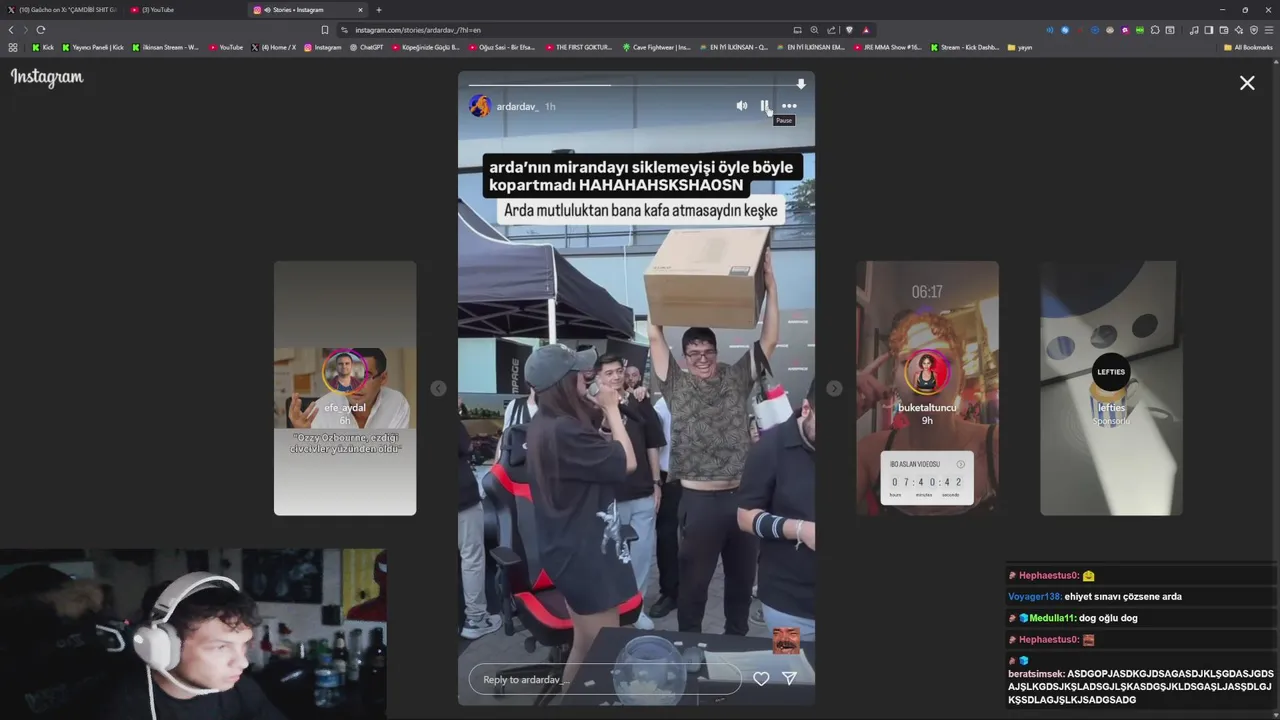Open the extensions puzzle icon
1280x720 pixels.
(1155, 30)
